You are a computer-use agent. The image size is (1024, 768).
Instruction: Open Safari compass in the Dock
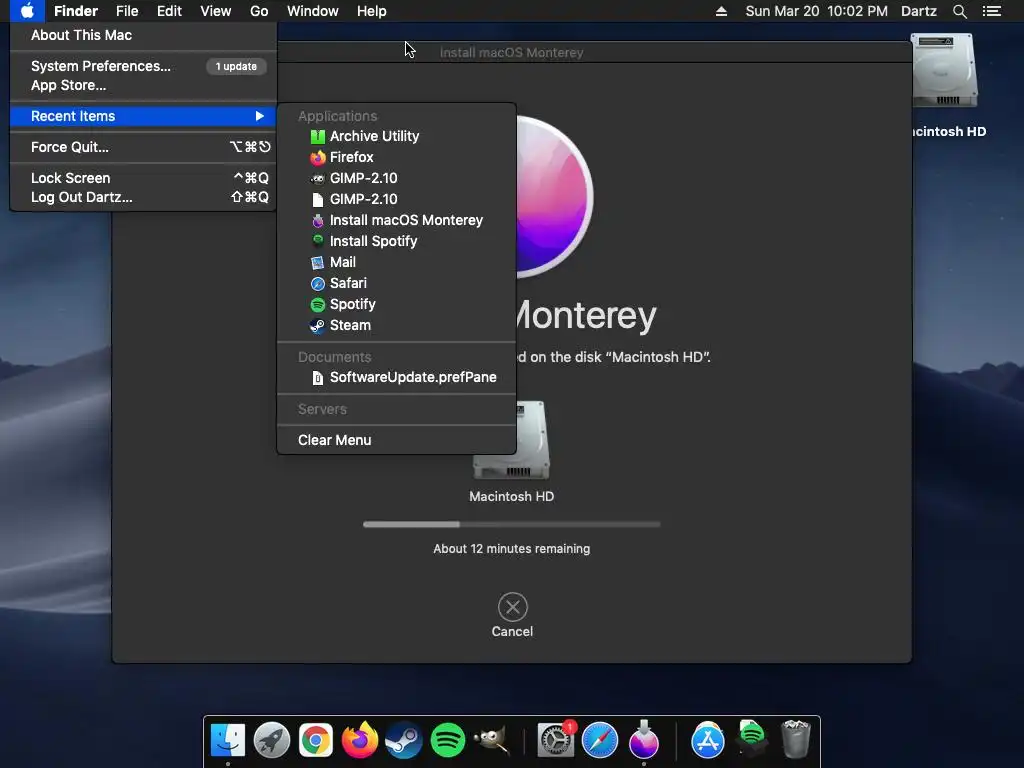pos(600,740)
